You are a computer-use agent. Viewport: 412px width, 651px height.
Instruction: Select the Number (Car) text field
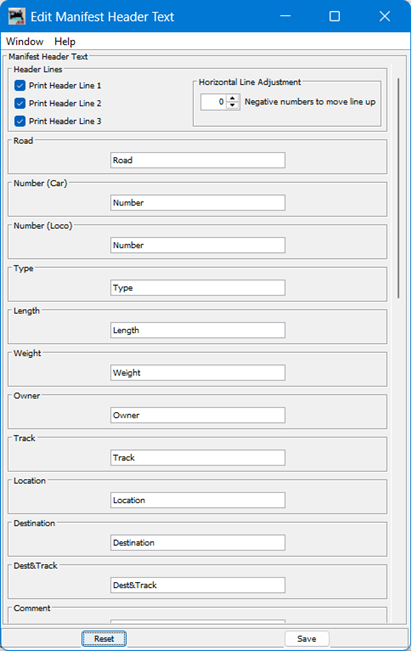198,203
